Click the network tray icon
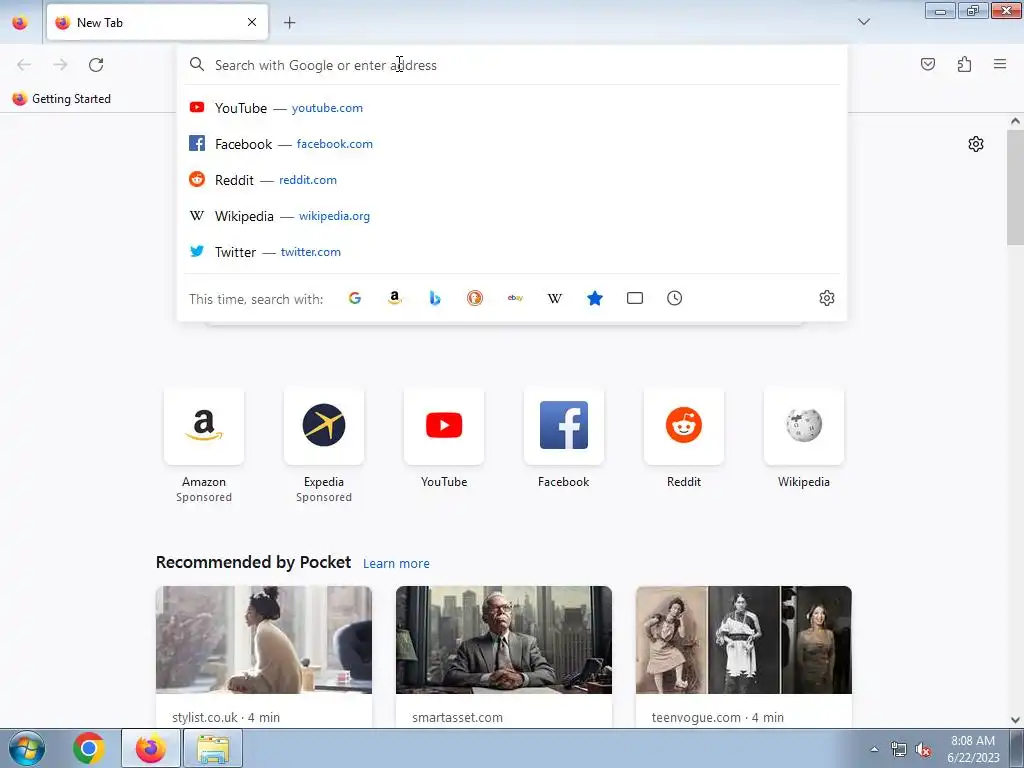The image size is (1024, 768). point(899,750)
